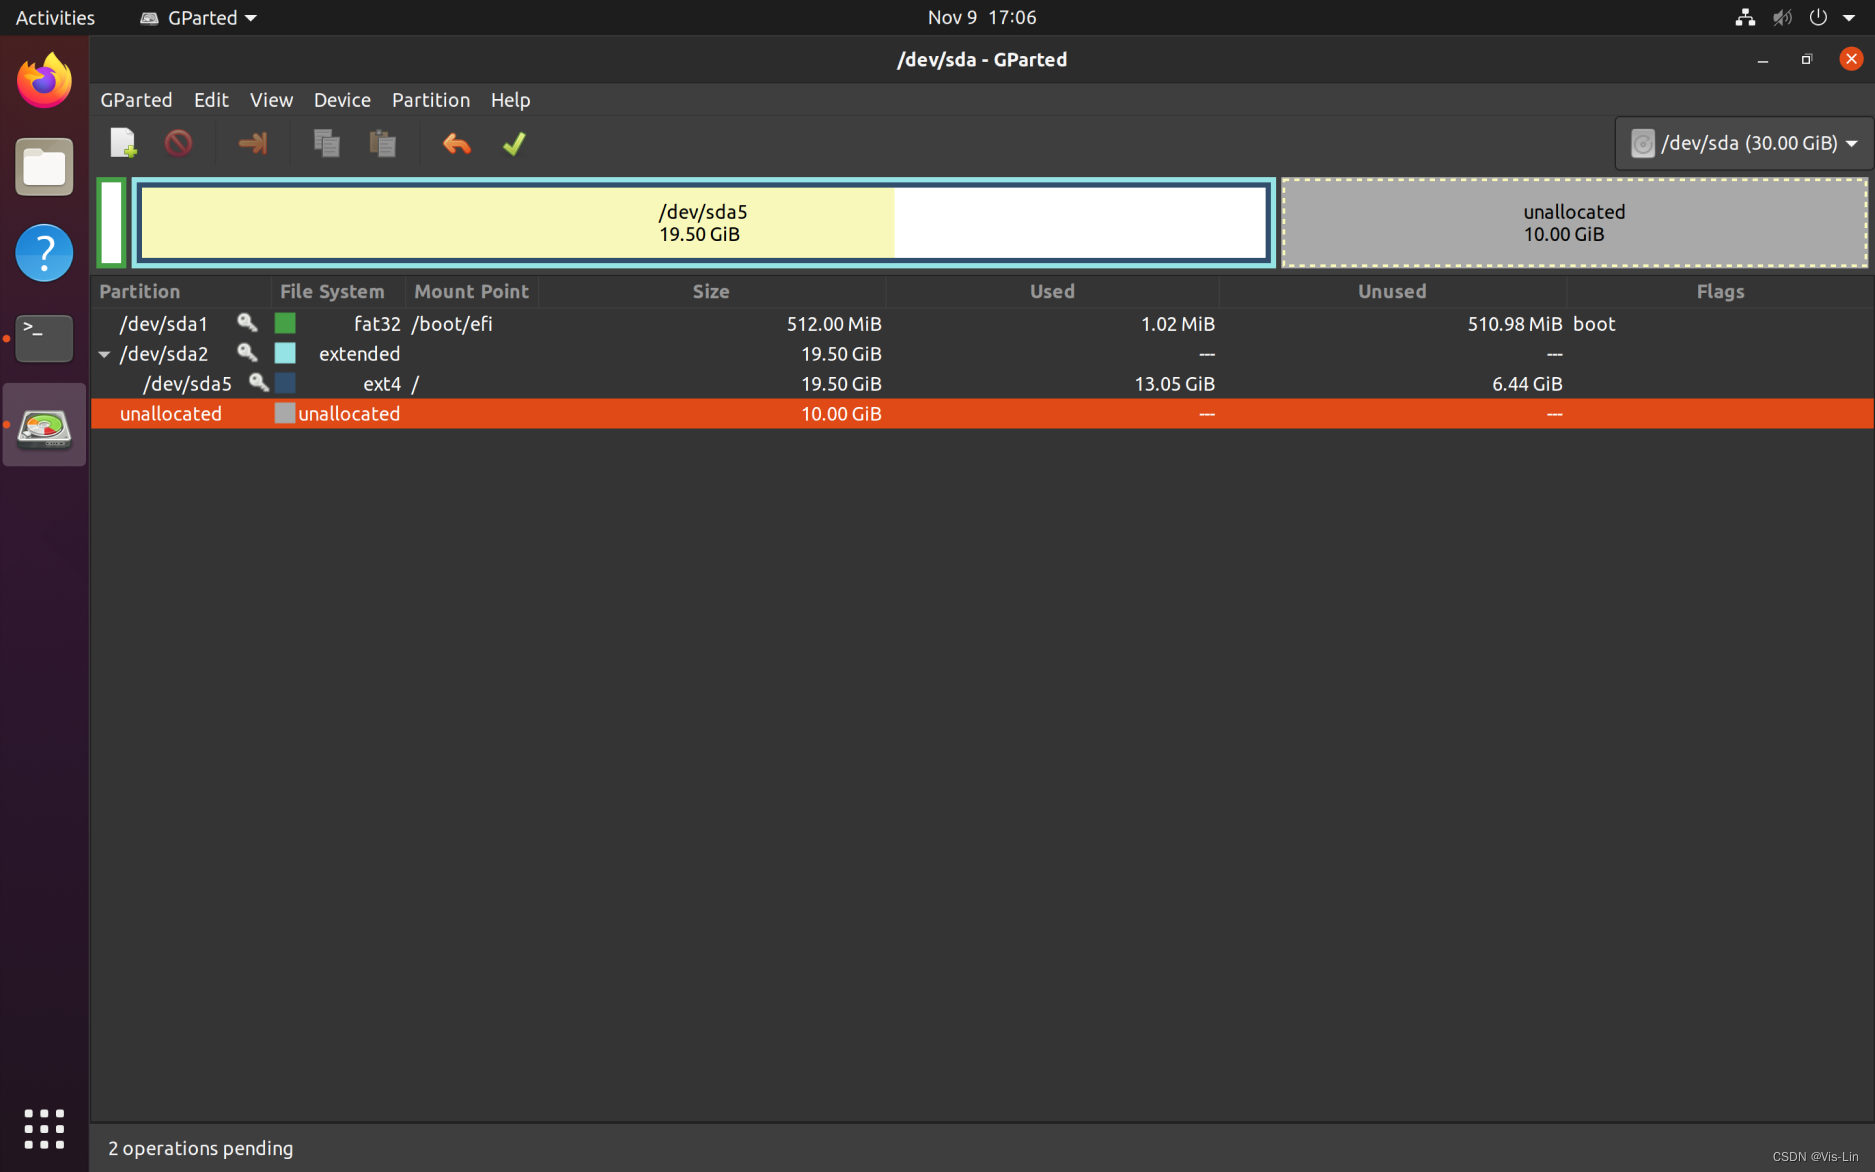
Task: Click the key icon next to /dev/sda2
Action: click(x=247, y=352)
